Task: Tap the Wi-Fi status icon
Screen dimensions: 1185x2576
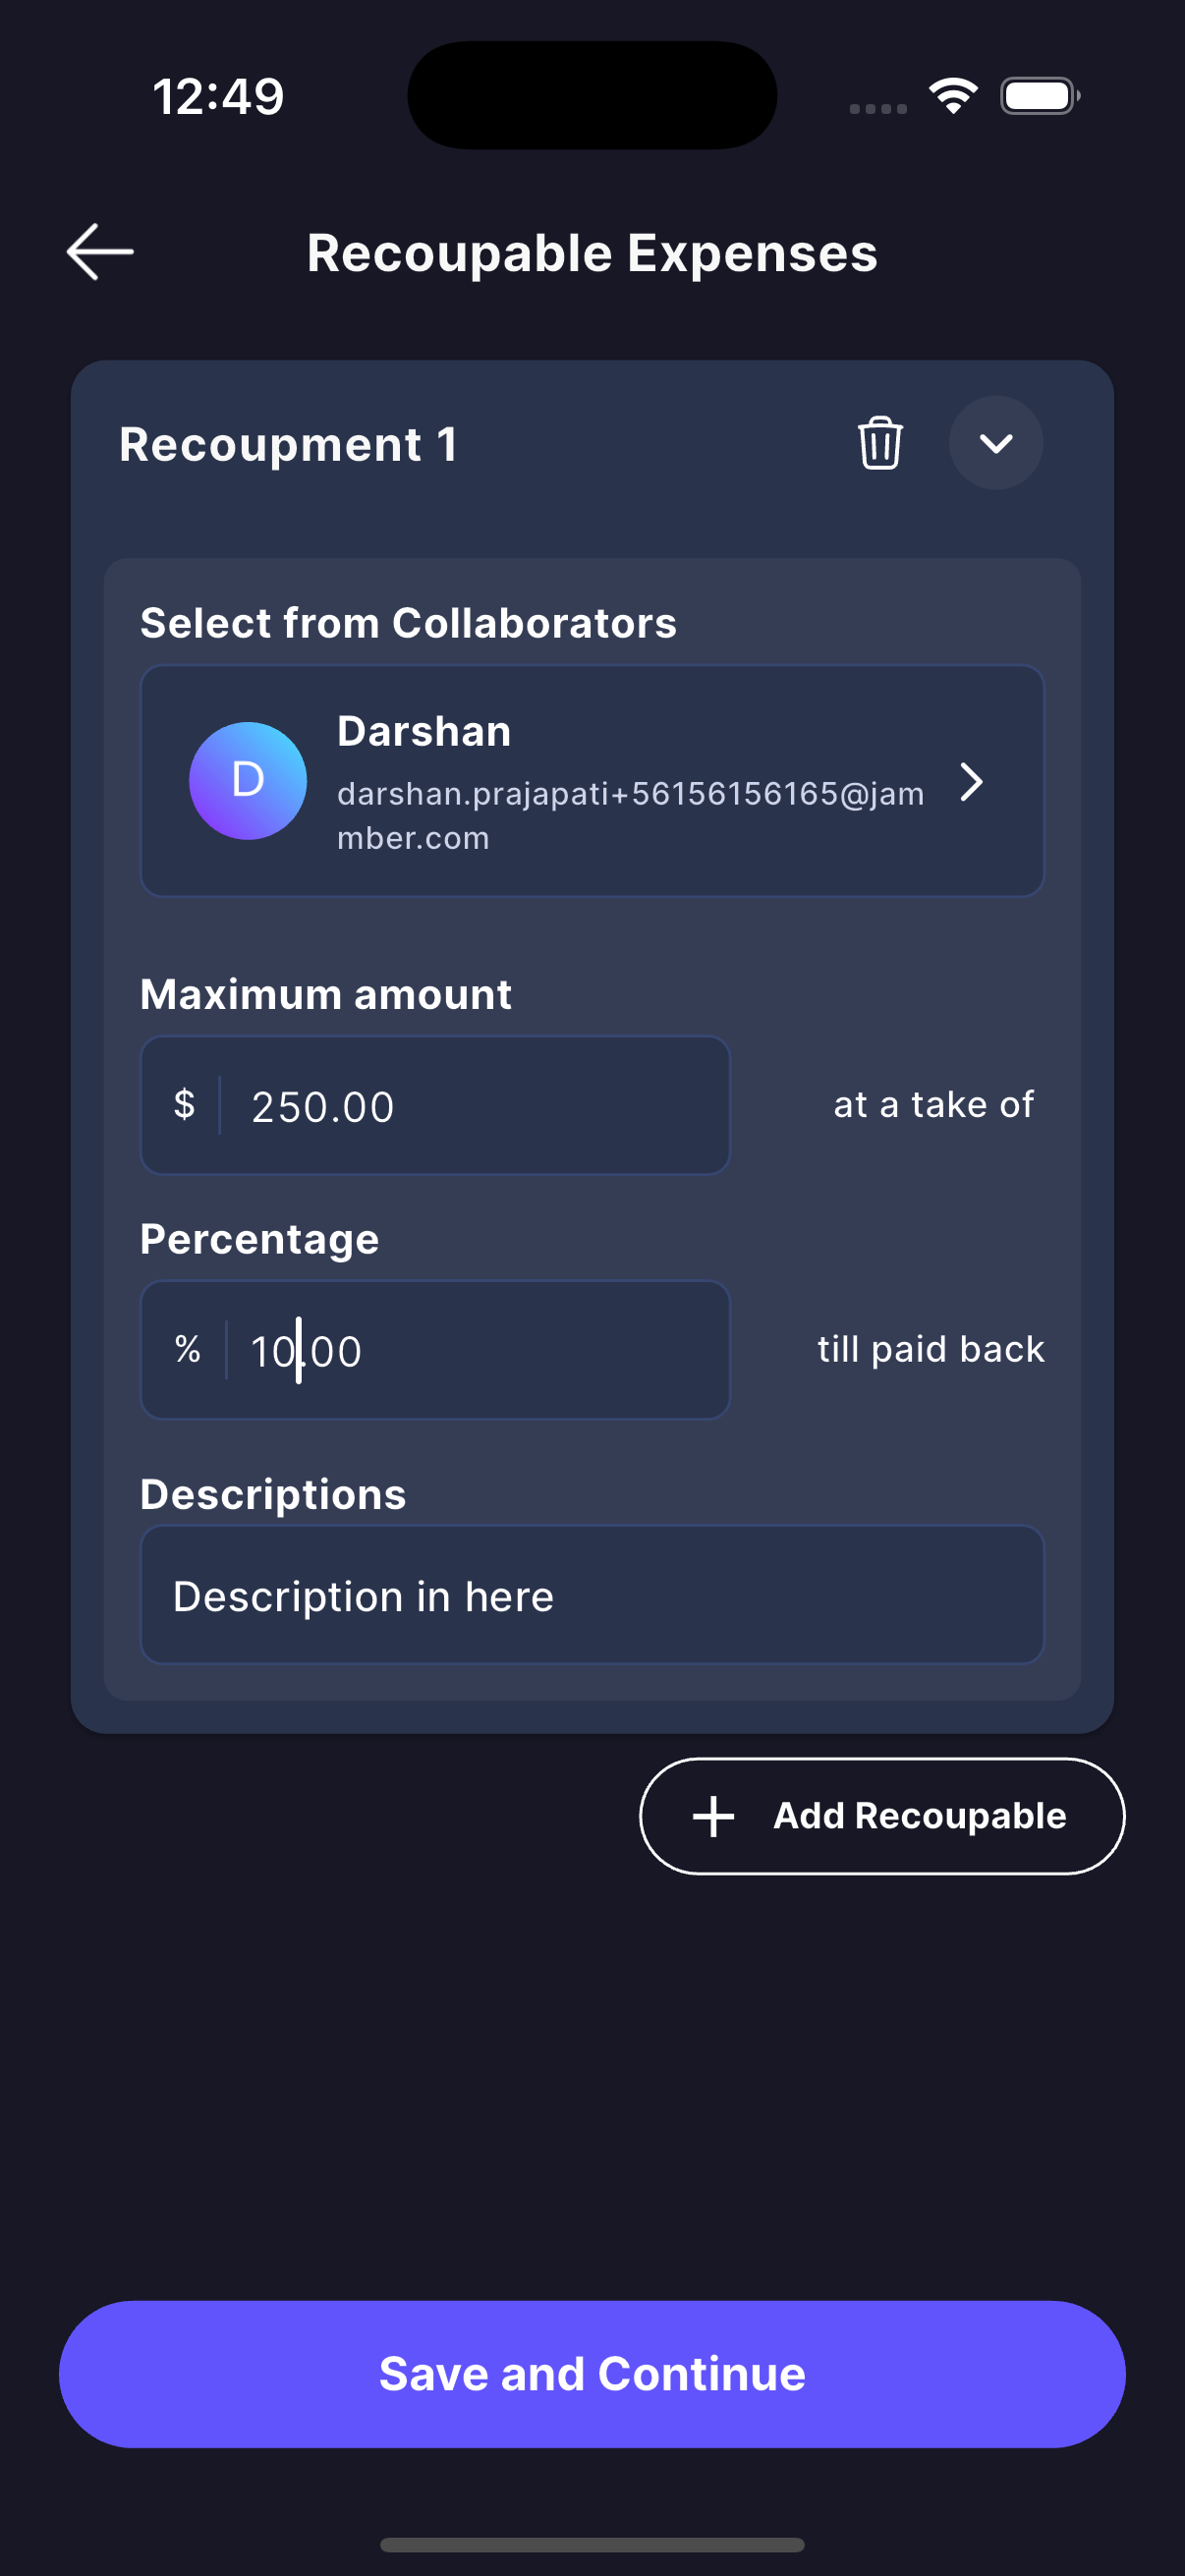Action: pyautogui.click(x=953, y=96)
